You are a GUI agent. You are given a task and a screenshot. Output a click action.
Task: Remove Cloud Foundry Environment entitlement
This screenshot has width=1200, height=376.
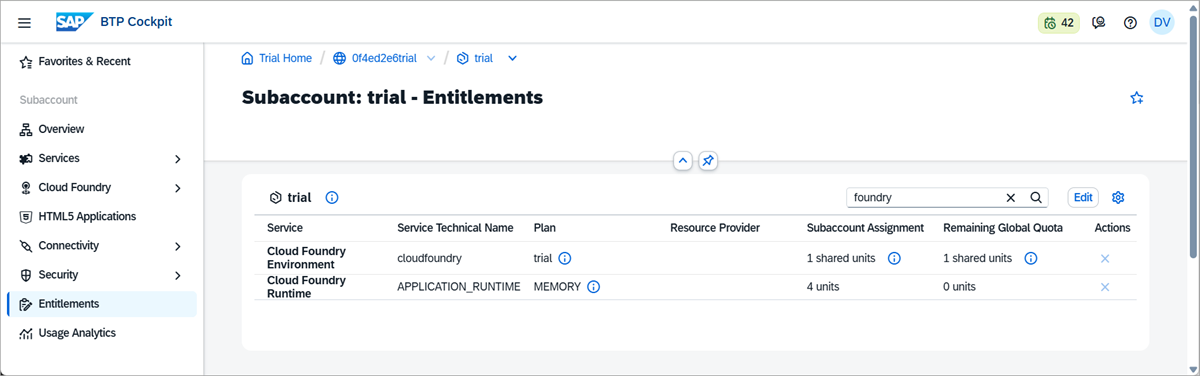1105,258
